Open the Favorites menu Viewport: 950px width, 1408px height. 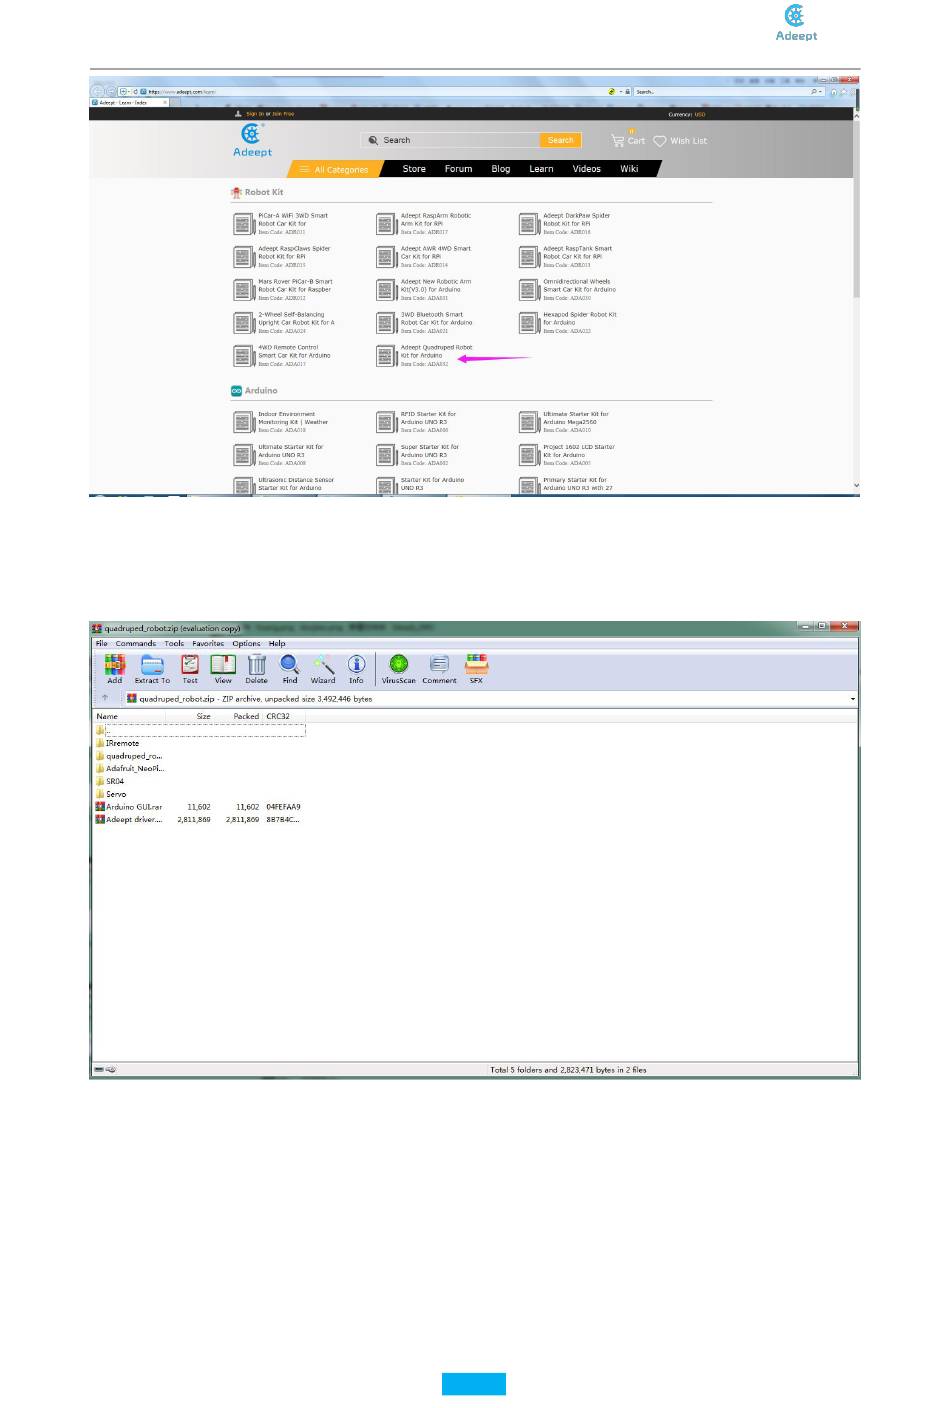[208, 644]
